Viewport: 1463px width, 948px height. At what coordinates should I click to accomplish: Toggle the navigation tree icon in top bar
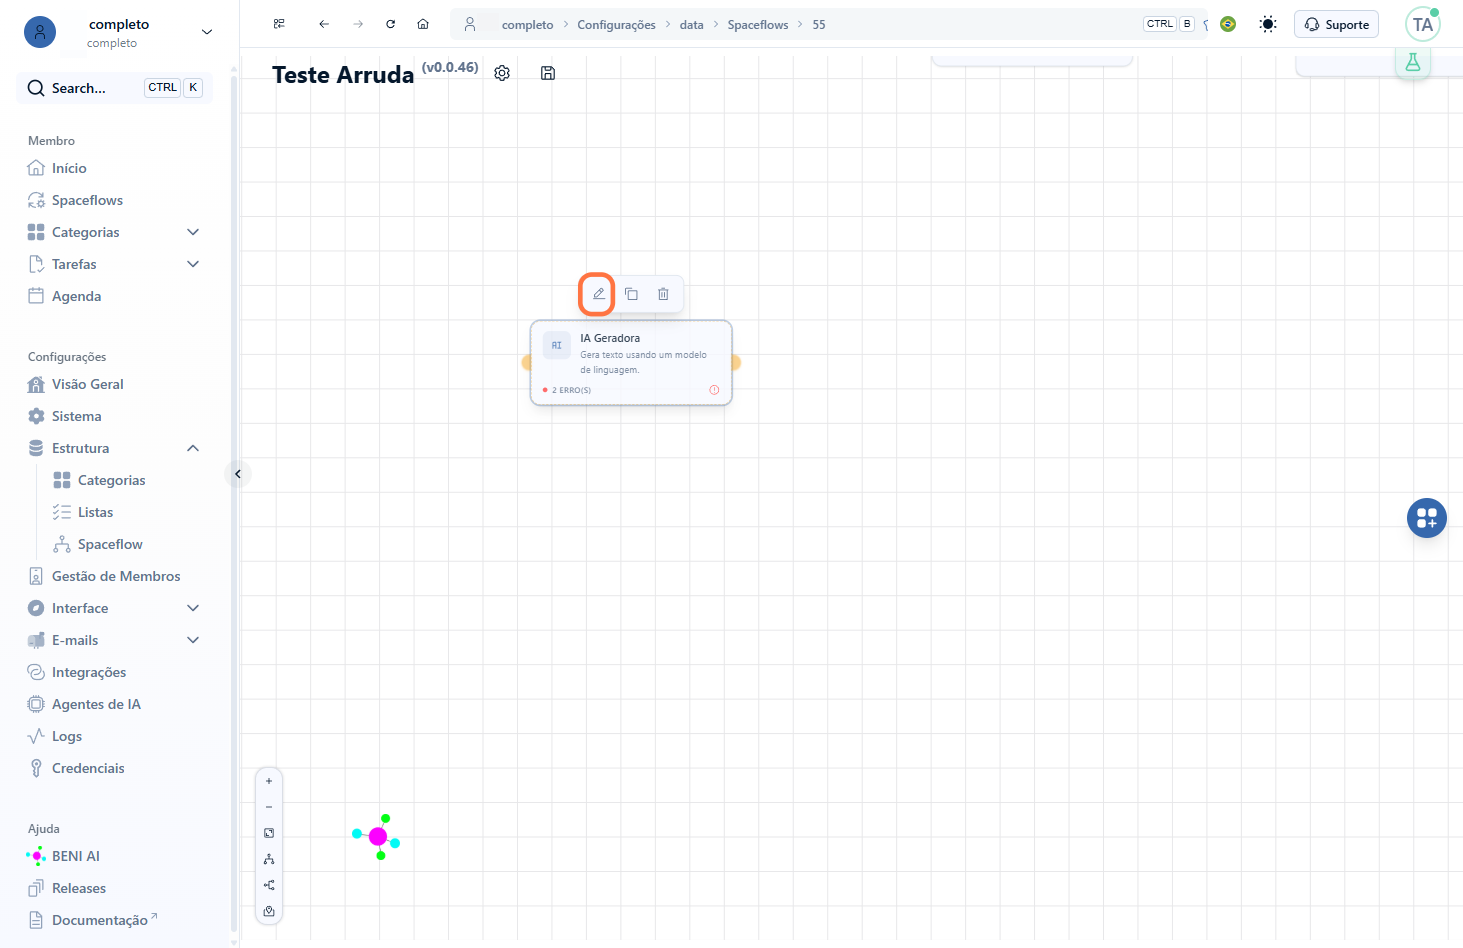coord(279,24)
